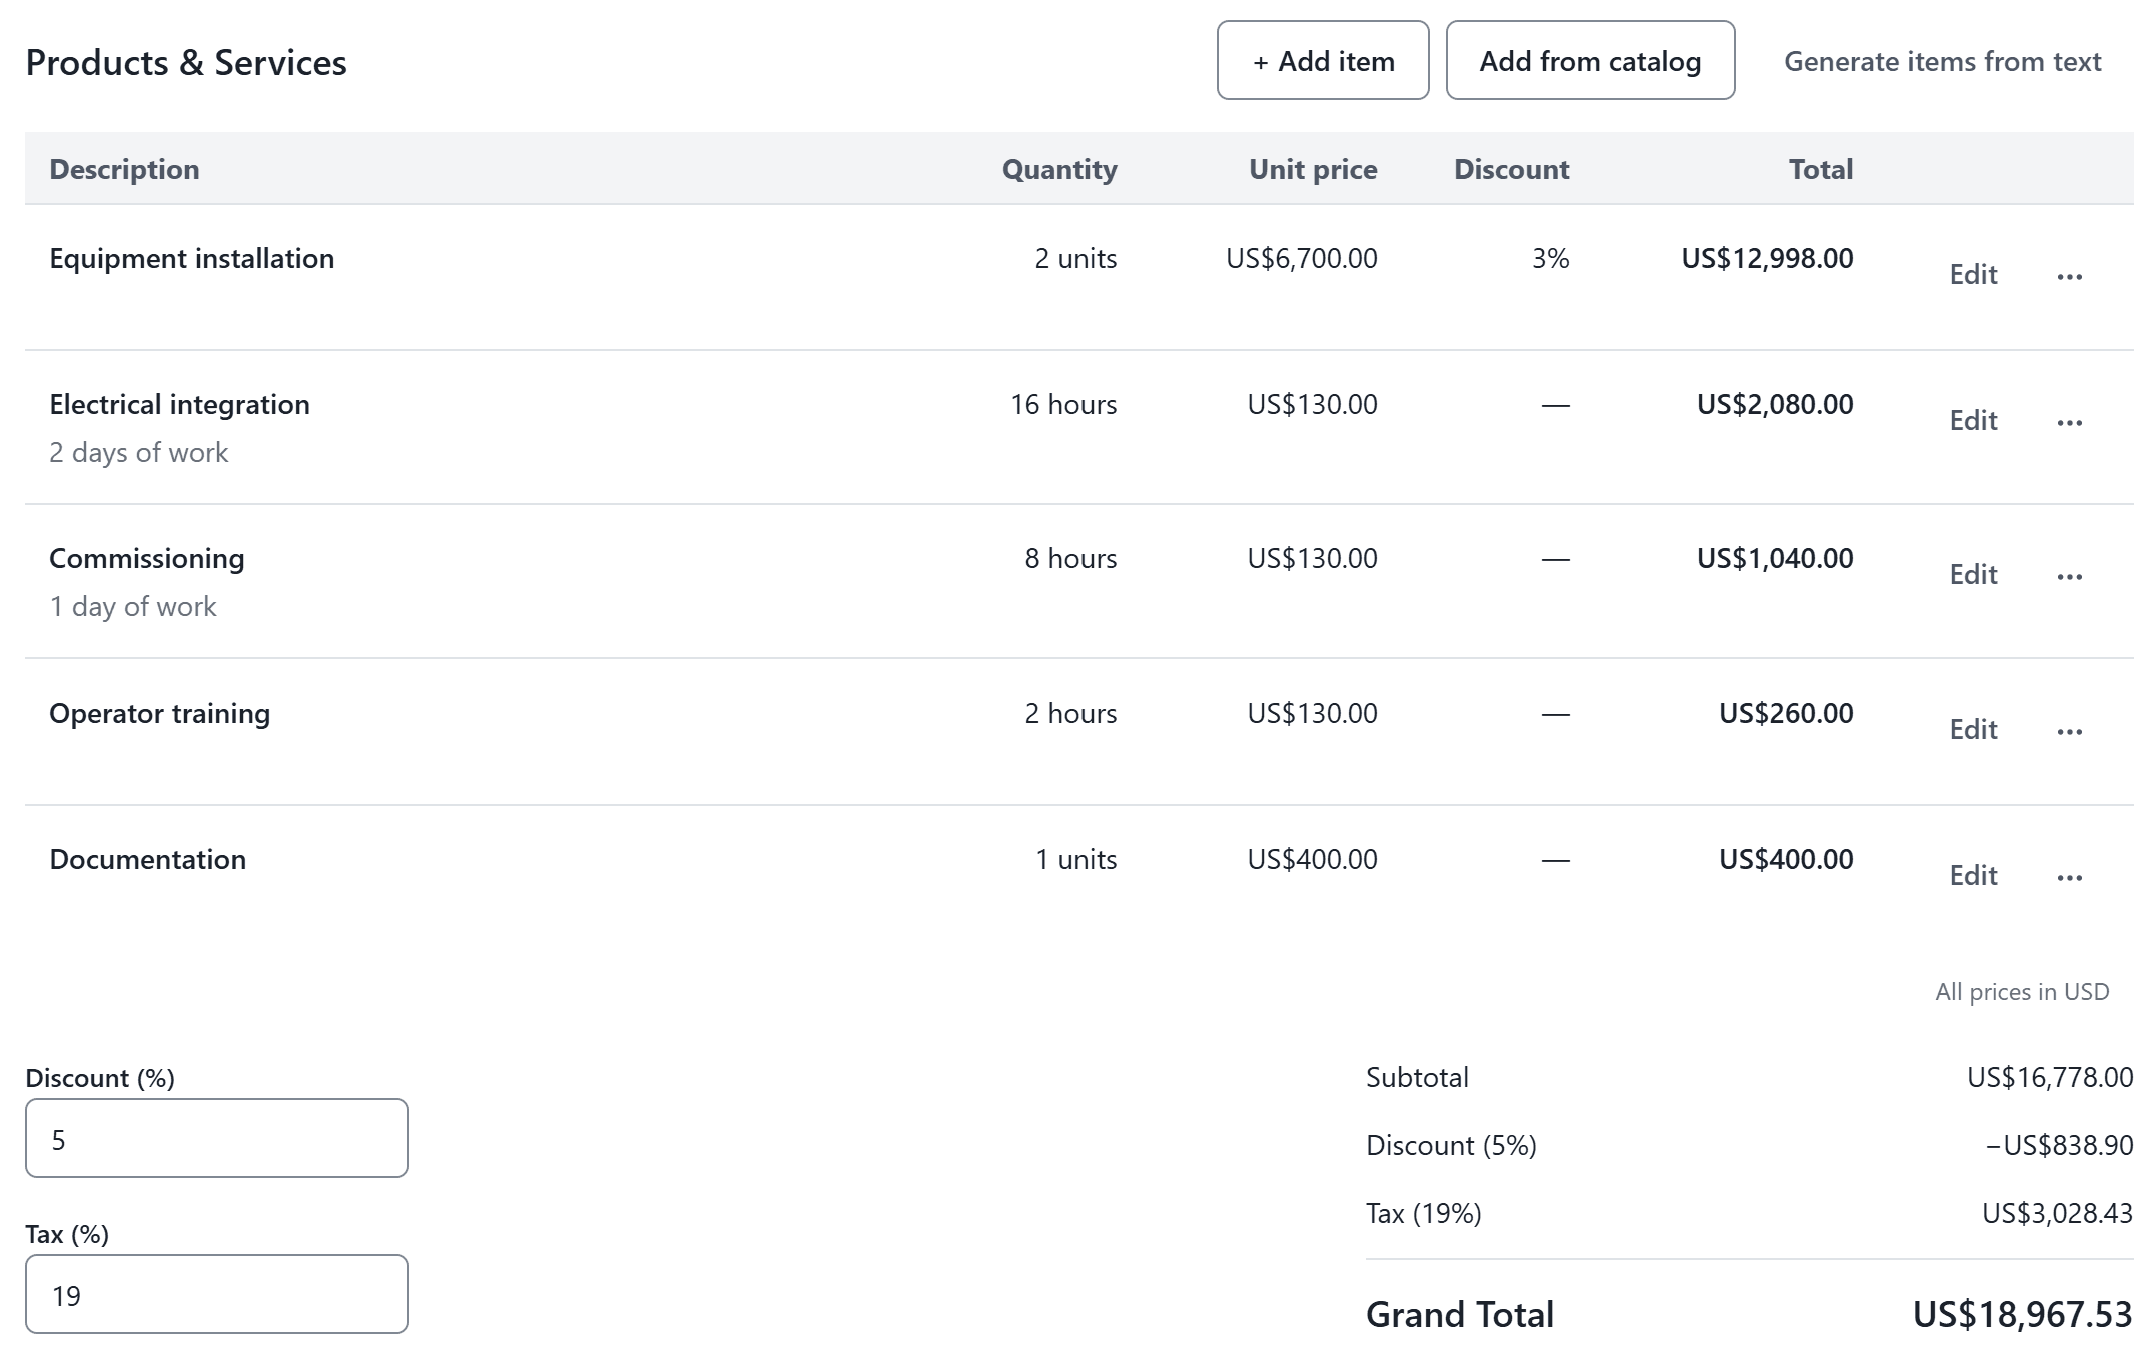
Task: Select the Subtotal value US$16,778.00
Action: 2050,1078
